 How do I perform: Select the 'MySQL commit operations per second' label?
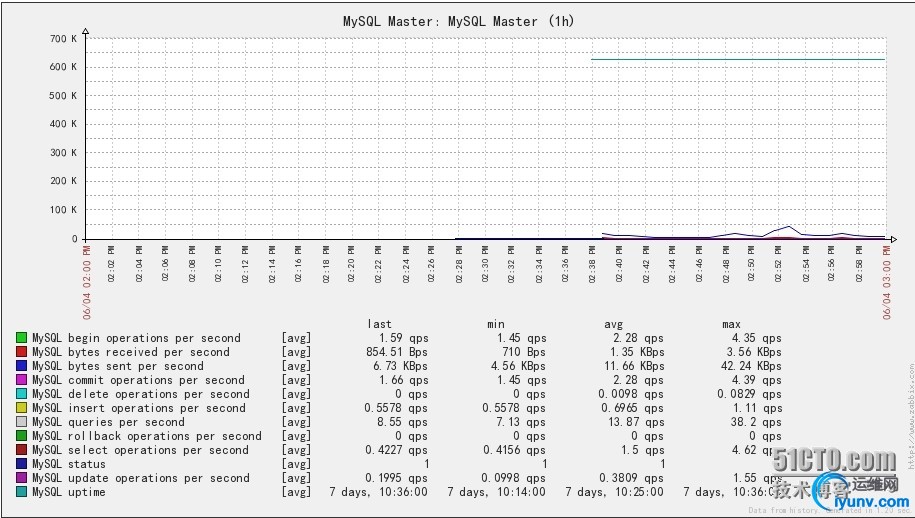[138, 380]
